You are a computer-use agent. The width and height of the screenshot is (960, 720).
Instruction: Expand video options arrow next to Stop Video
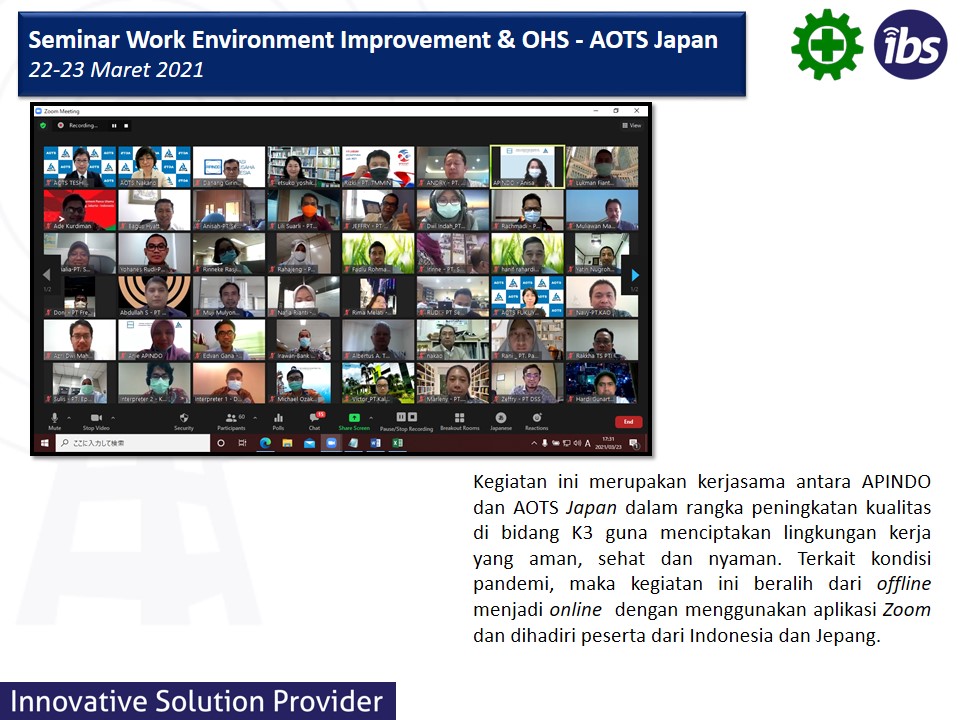point(113,418)
